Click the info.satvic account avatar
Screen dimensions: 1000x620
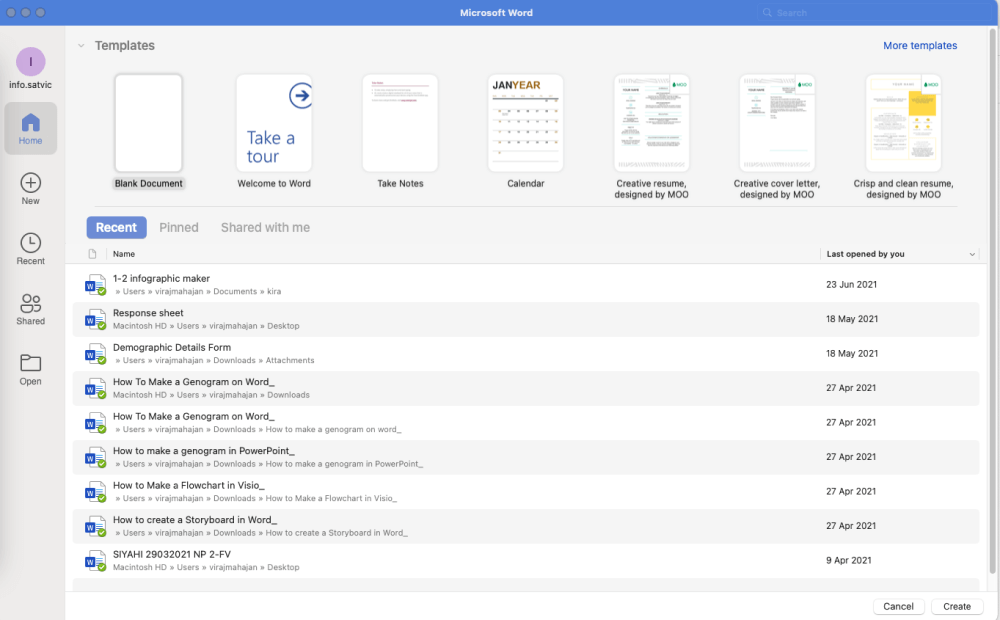[x=31, y=62]
